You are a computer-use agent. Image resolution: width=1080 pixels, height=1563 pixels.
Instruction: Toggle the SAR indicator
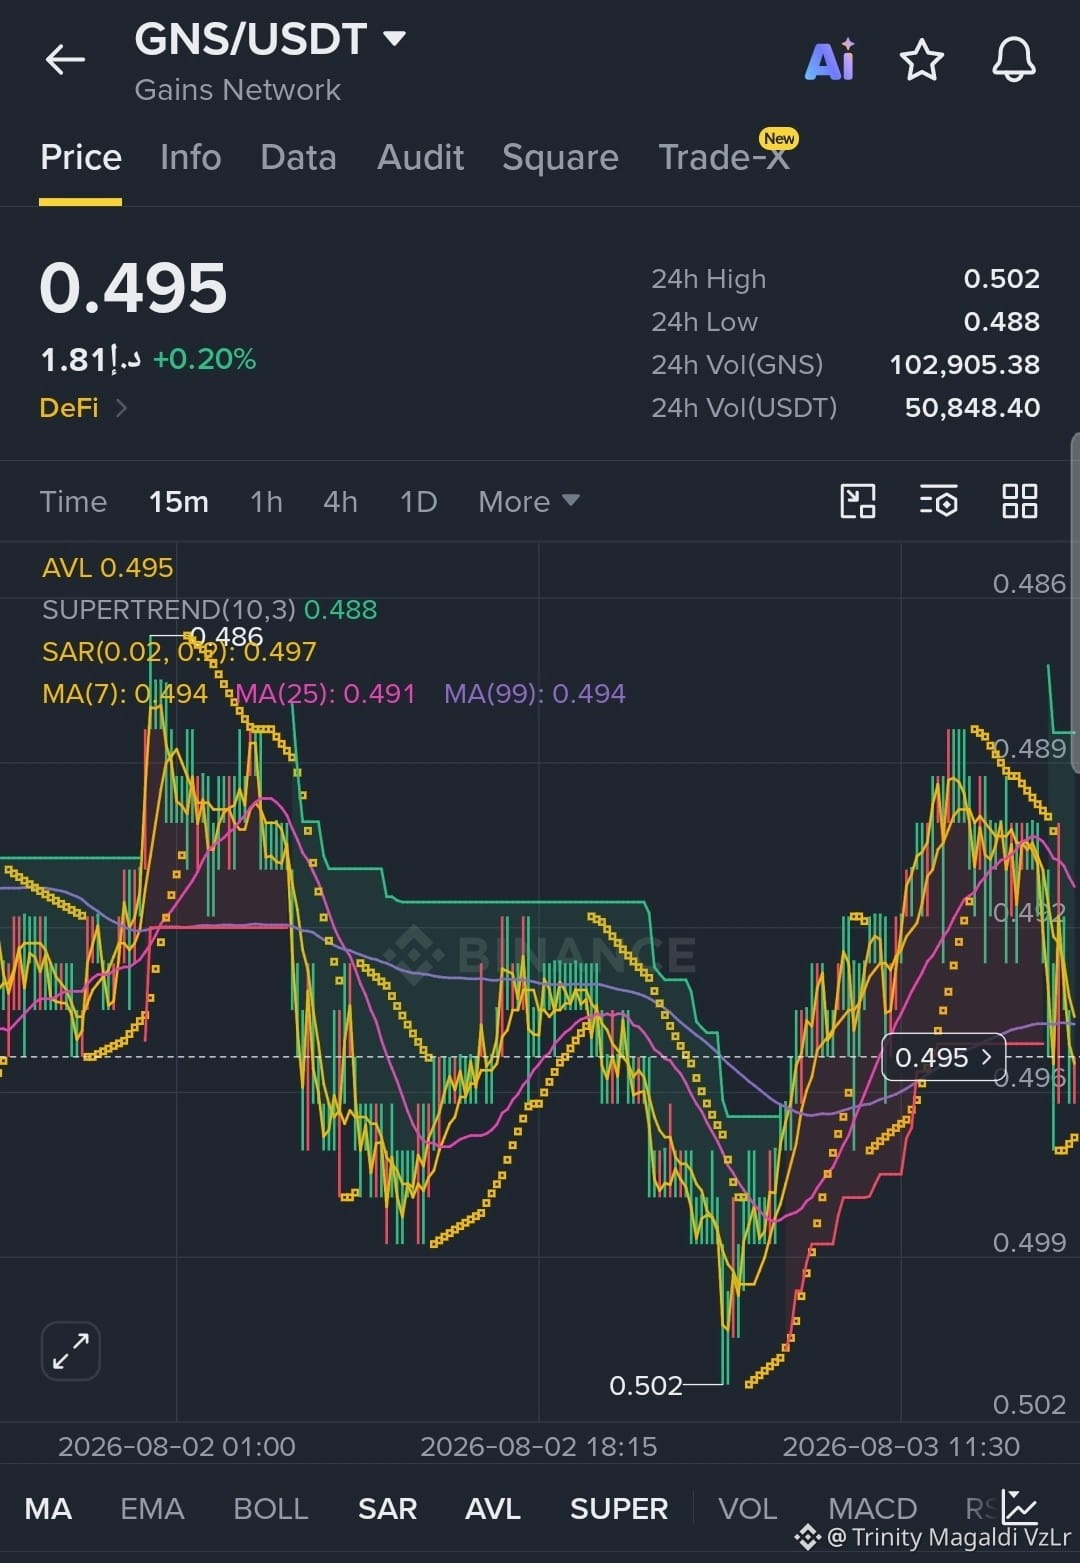pyautogui.click(x=387, y=1508)
